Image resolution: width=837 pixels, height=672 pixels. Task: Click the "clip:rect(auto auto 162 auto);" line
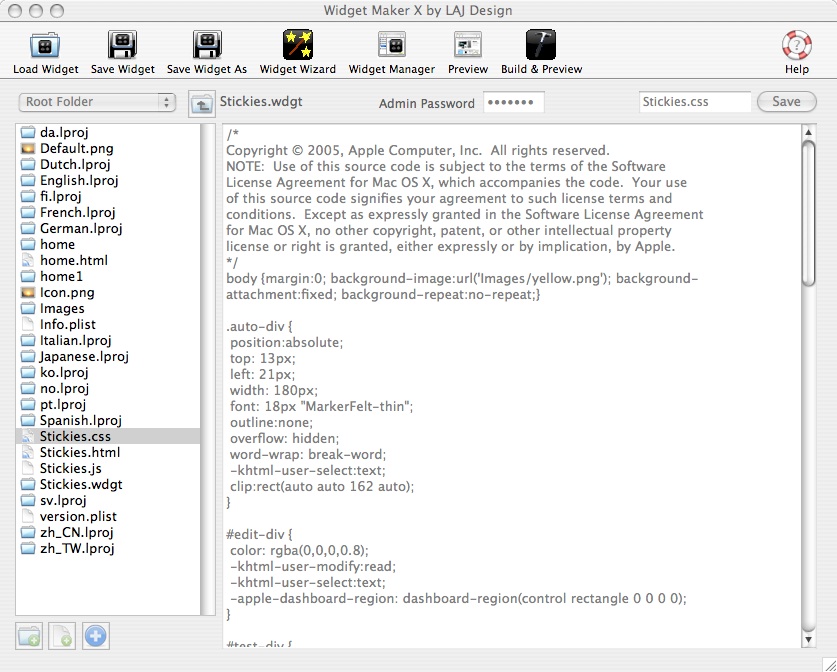pyautogui.click(x=322, y=486)
